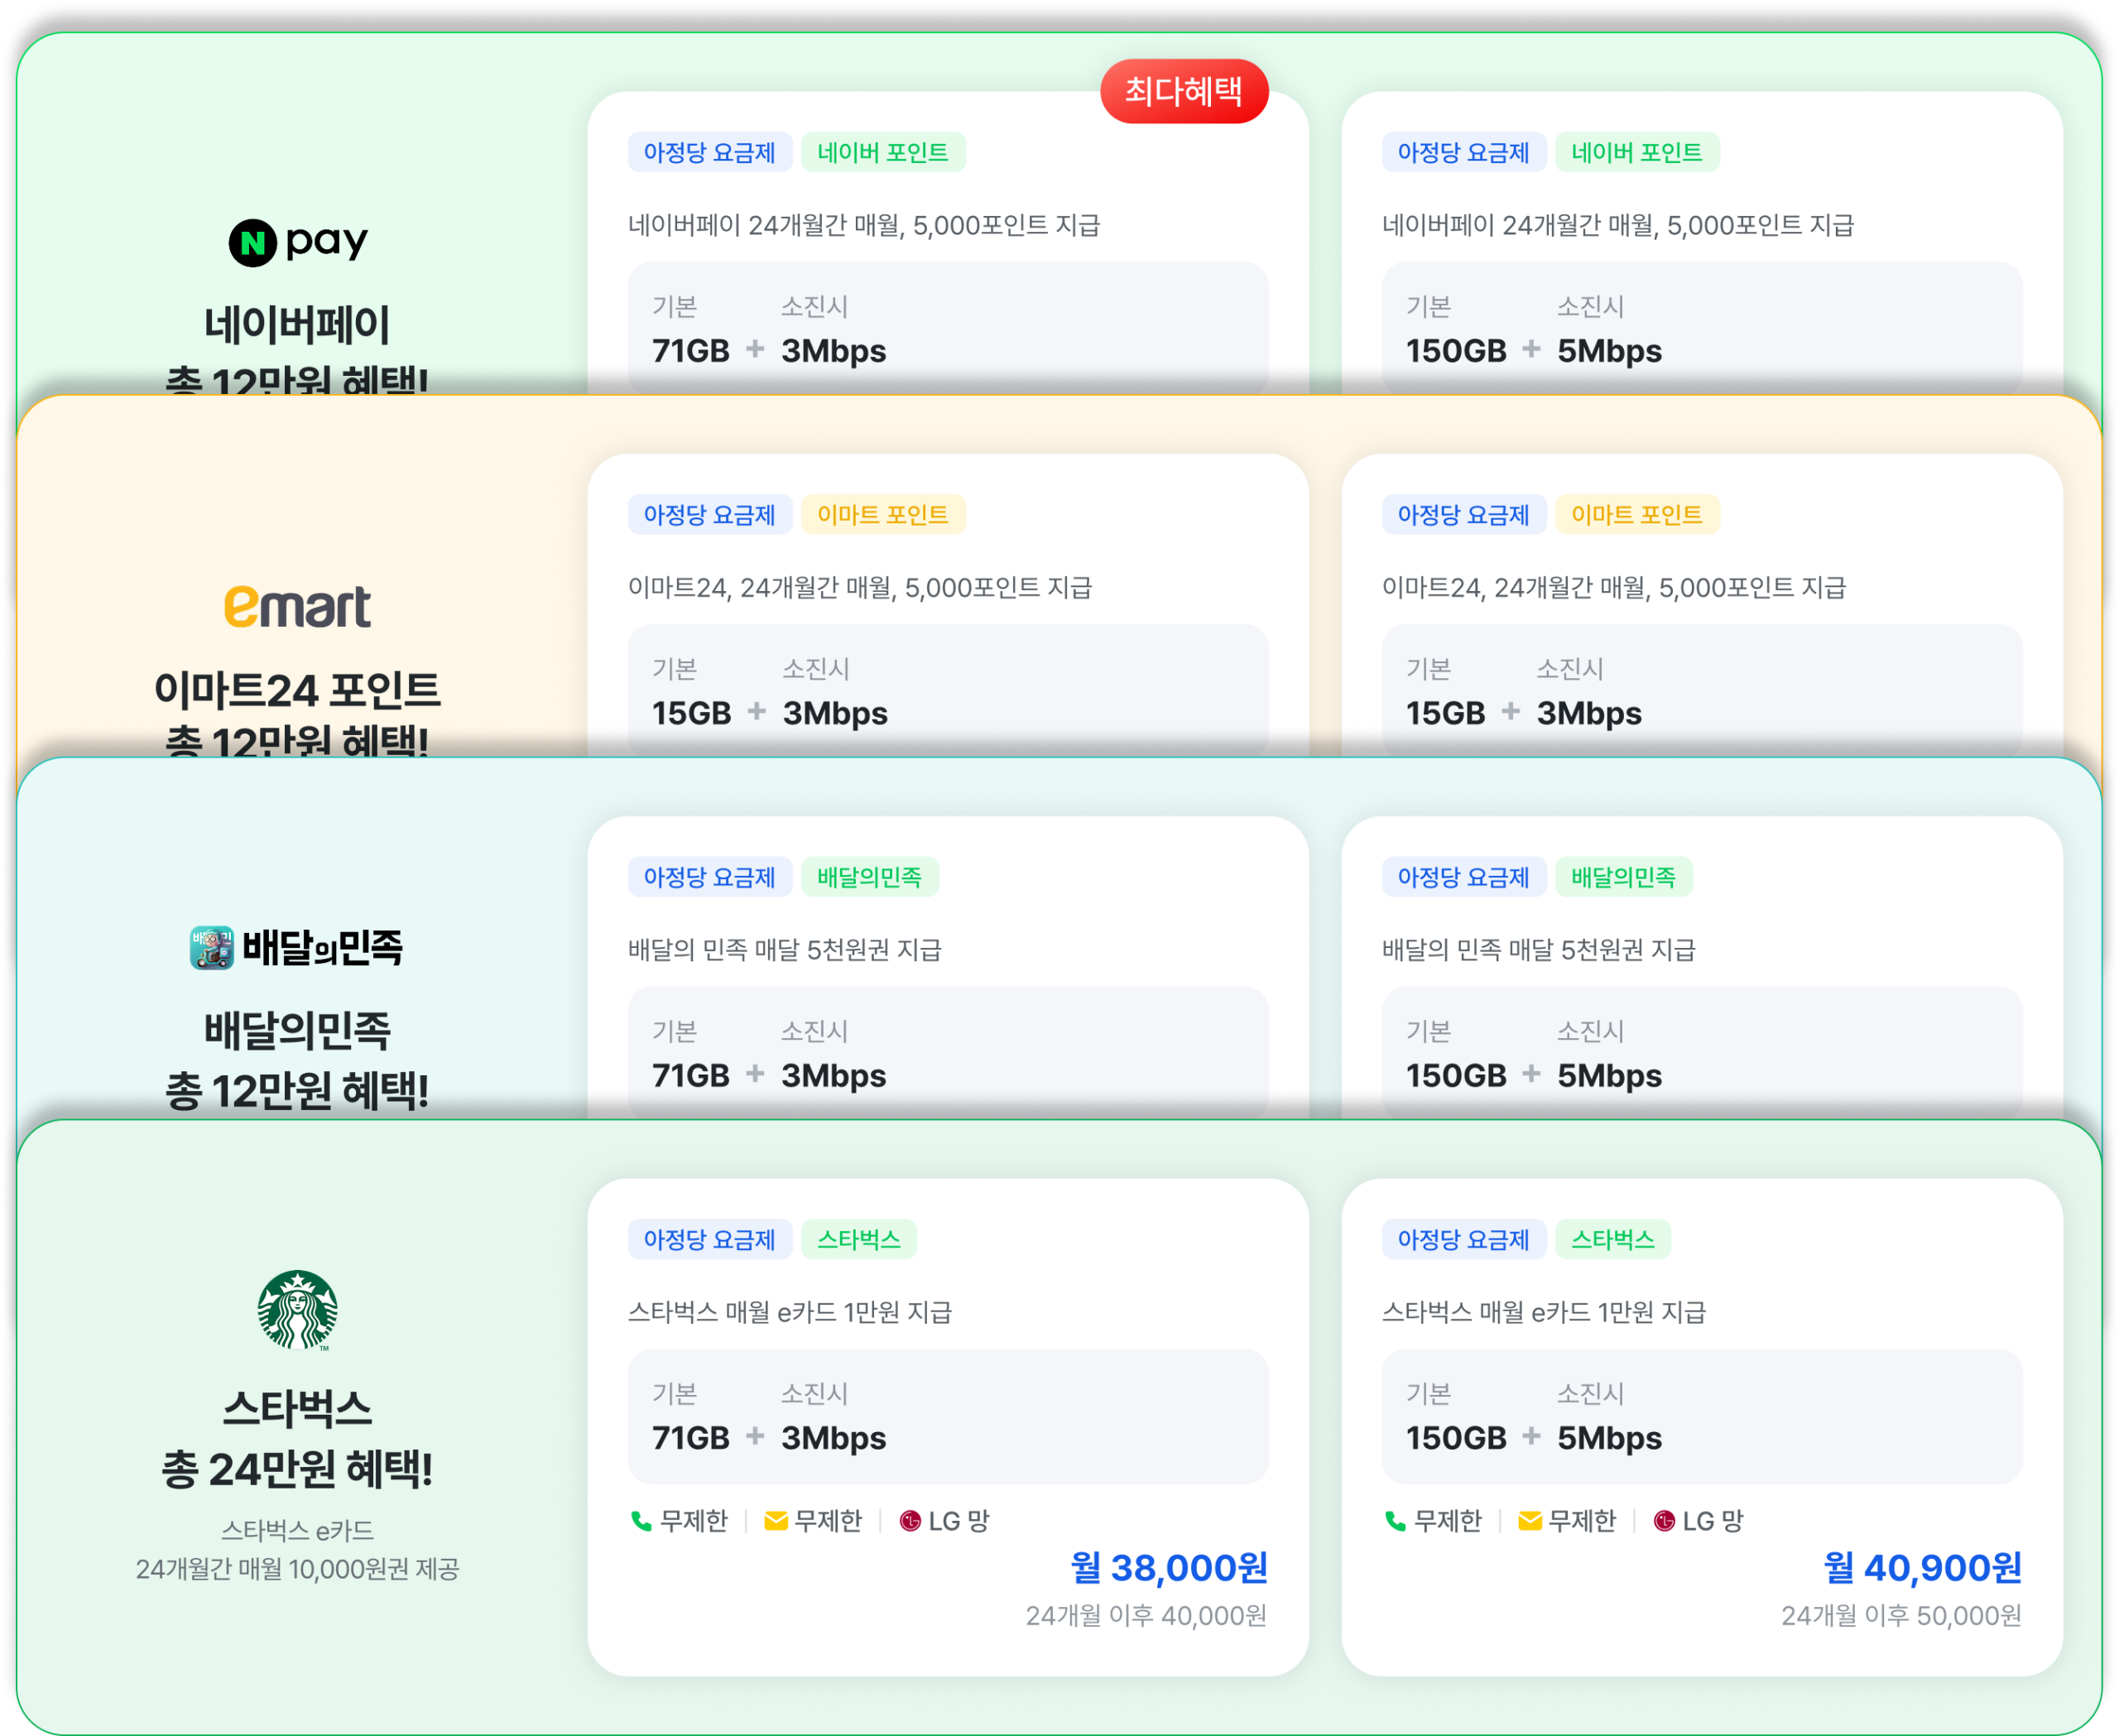This screenshot has height=1736, width=2119.
Task: Click phone icon in 38,000원 plan card
Action: [x=641, y=1521]
